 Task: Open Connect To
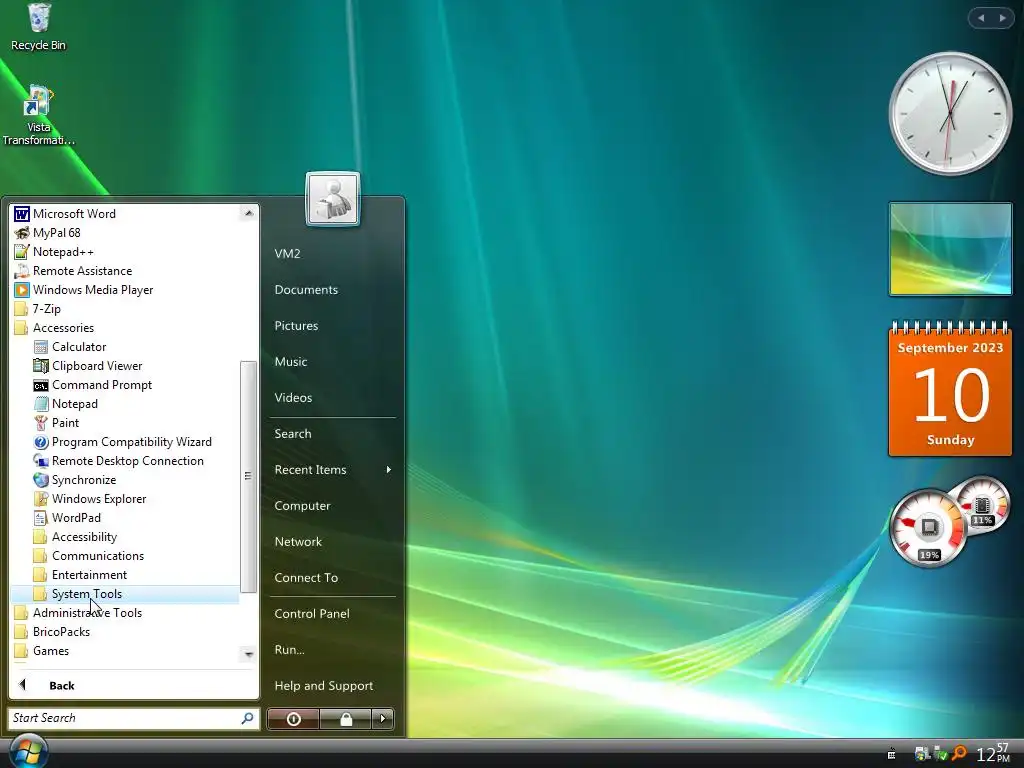pos(306,577)
